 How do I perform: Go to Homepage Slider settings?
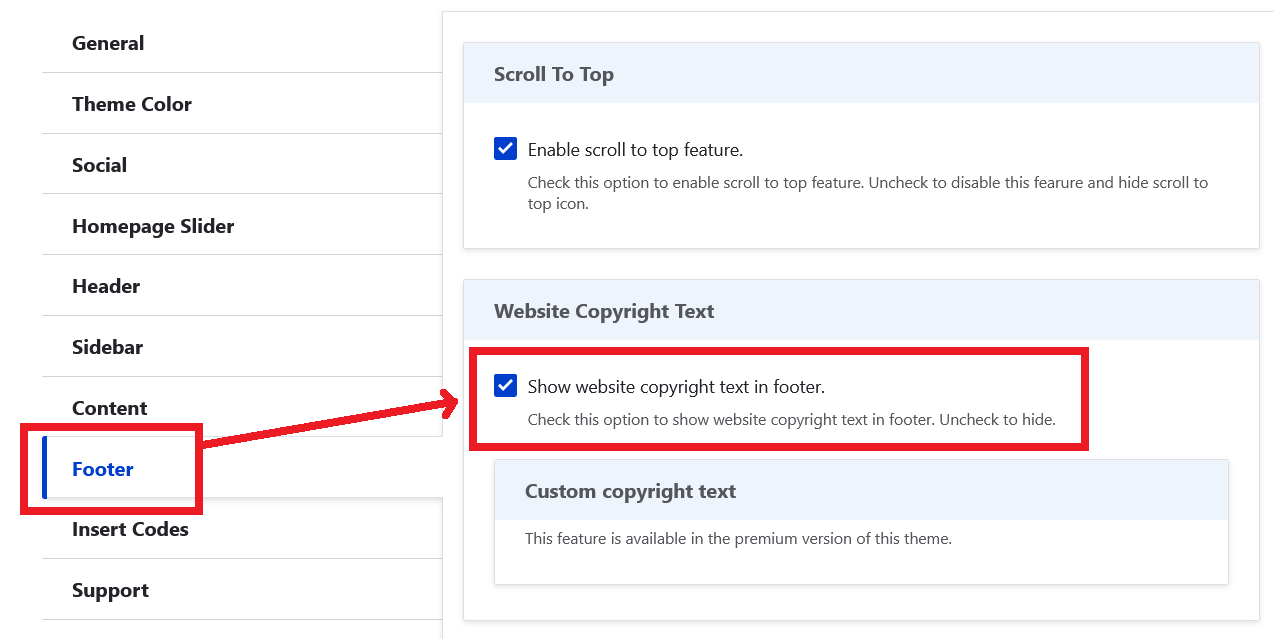tap(153, 226)
